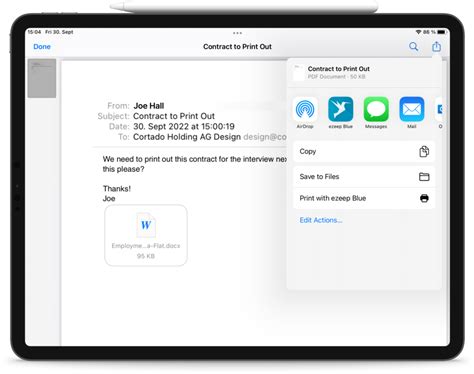Tap the battery indicator icon
Screen dimensions: 474x374
pyautogui.click(x=442, y=32)
